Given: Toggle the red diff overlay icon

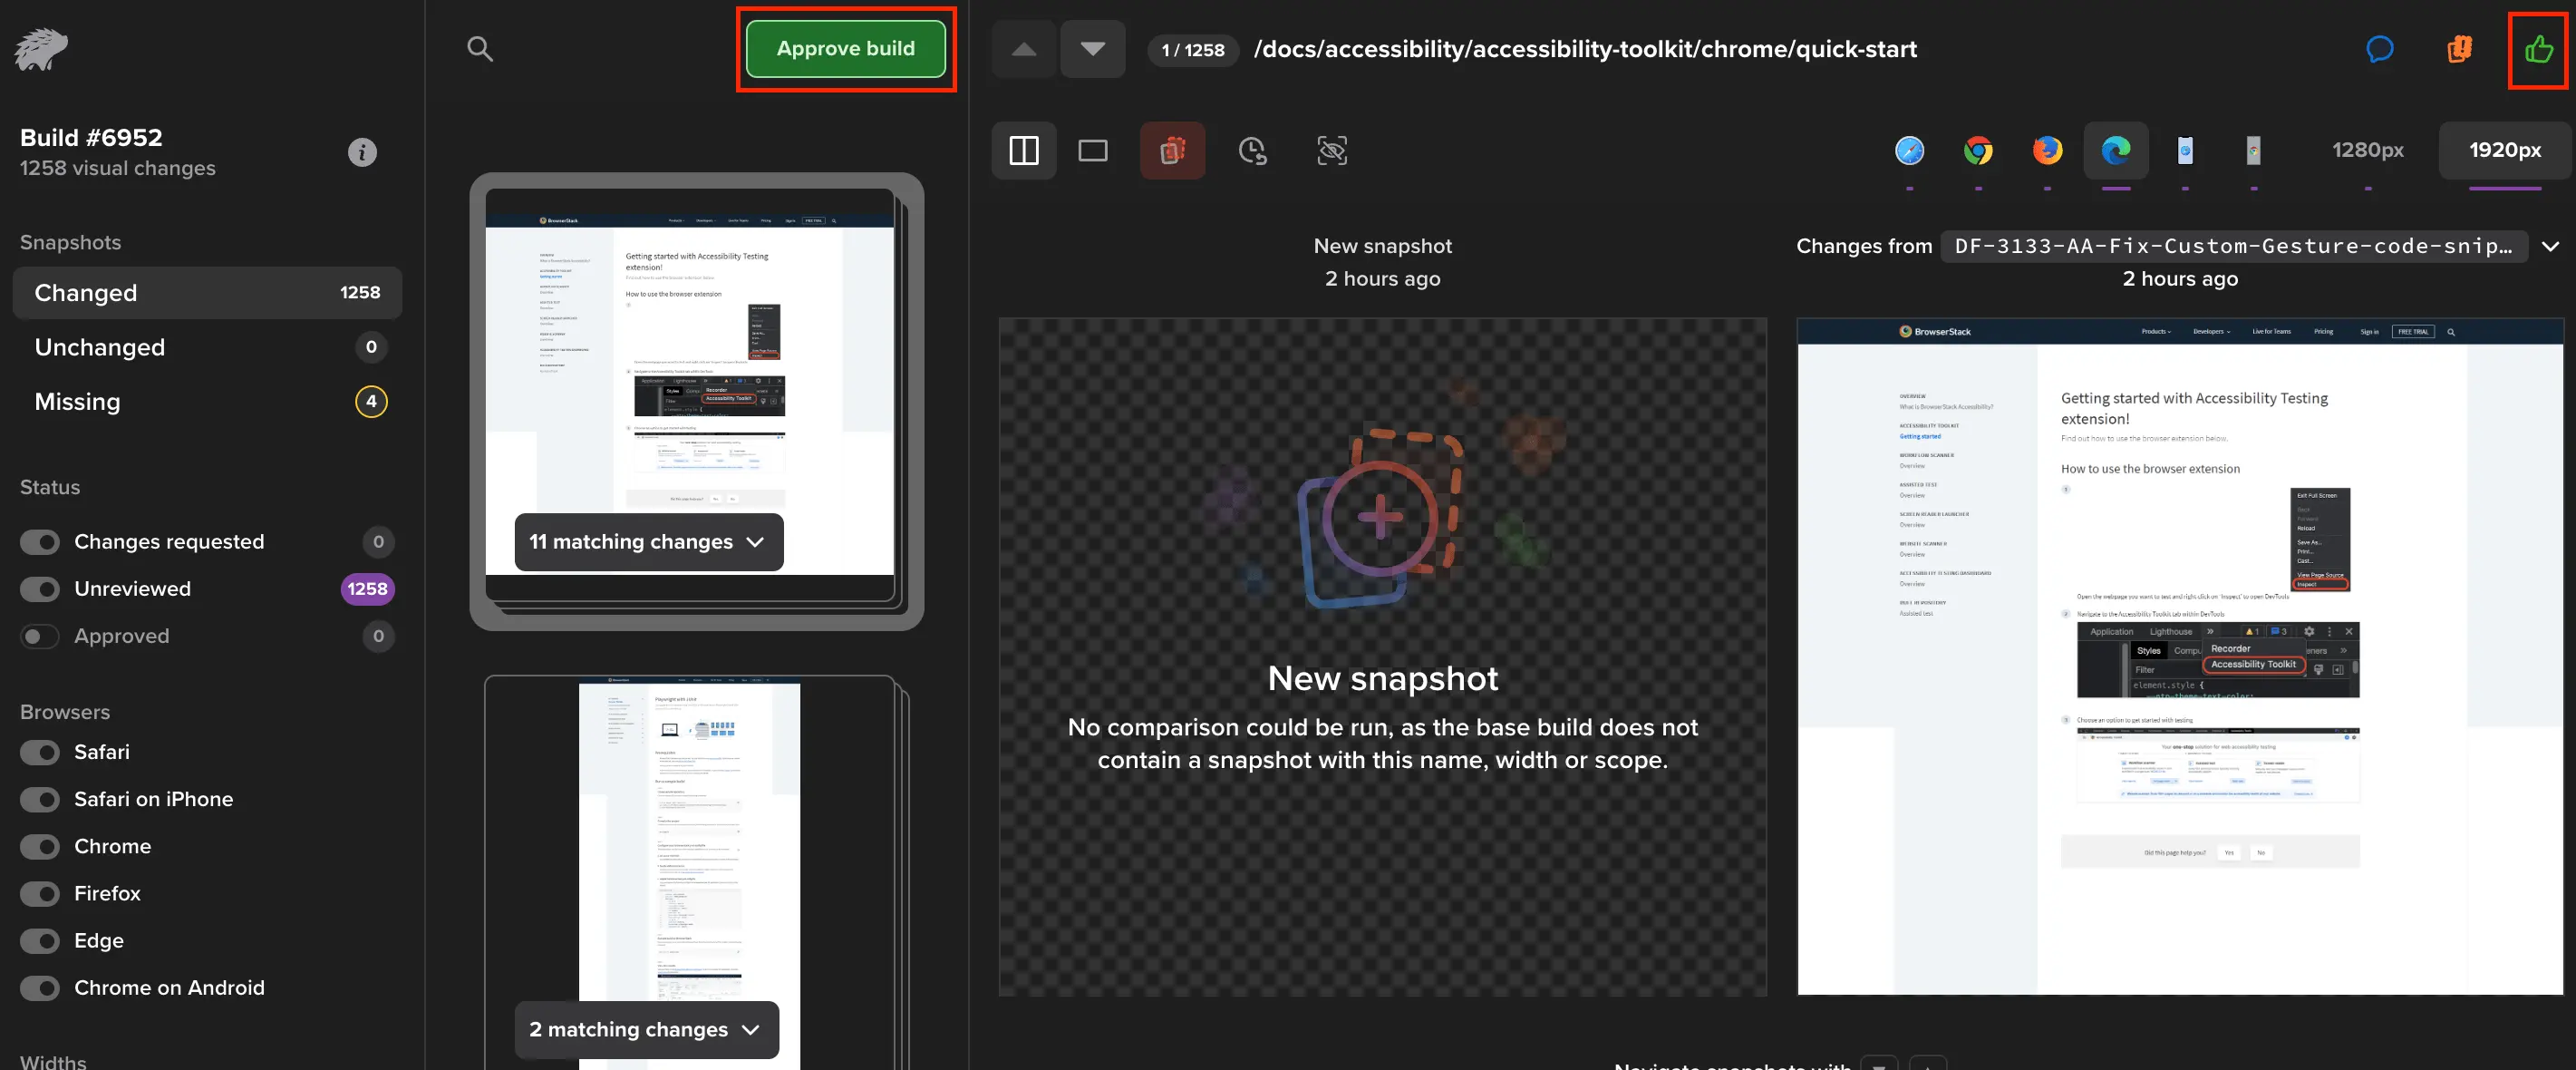Looking at the screenshot, I should pos(1172,151).
